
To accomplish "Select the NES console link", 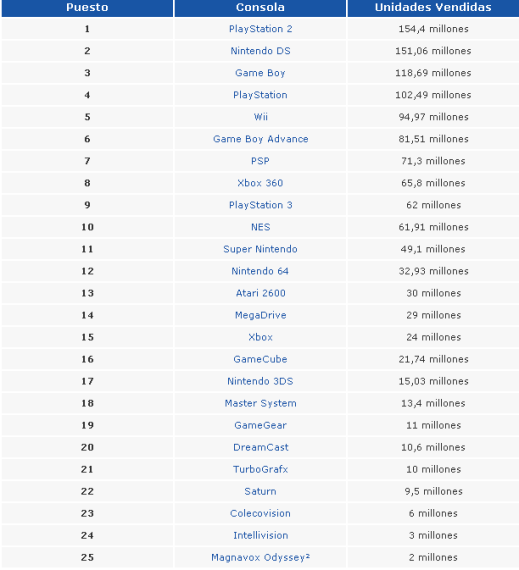I will click(x=261, y=227).
